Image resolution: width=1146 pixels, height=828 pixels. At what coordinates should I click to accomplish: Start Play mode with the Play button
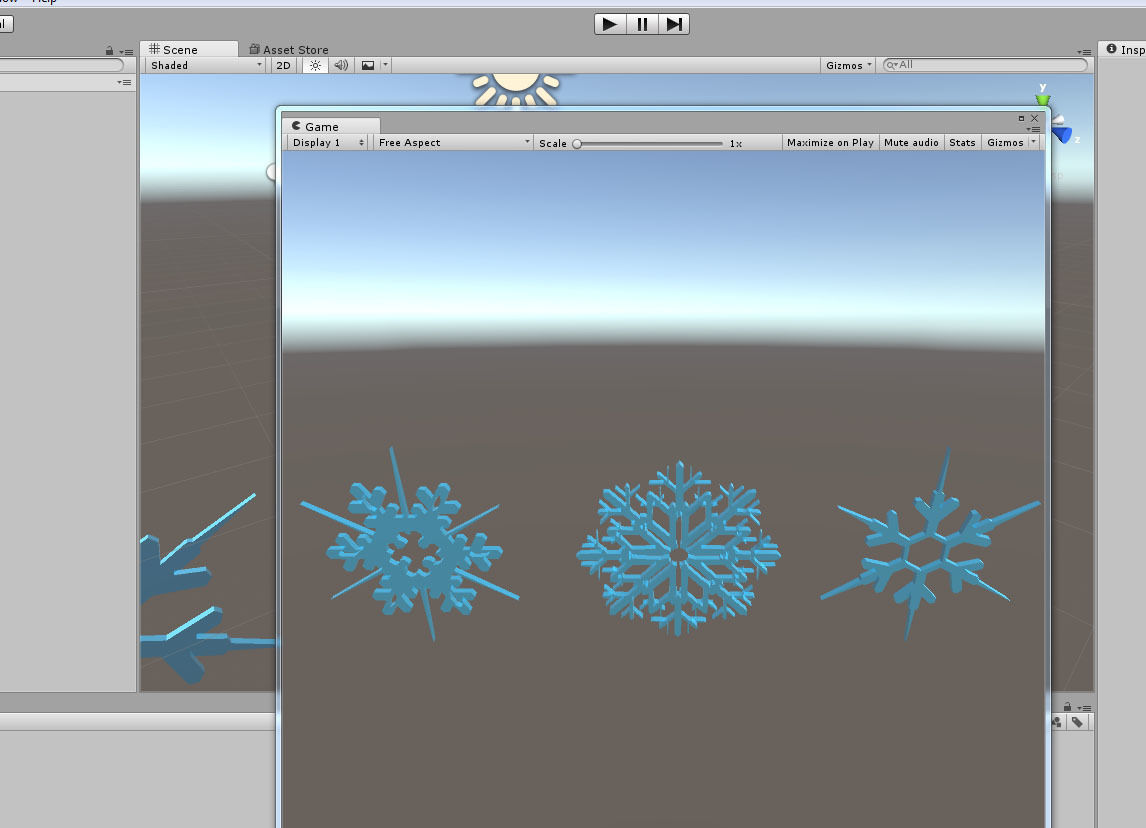coord(610,24)
